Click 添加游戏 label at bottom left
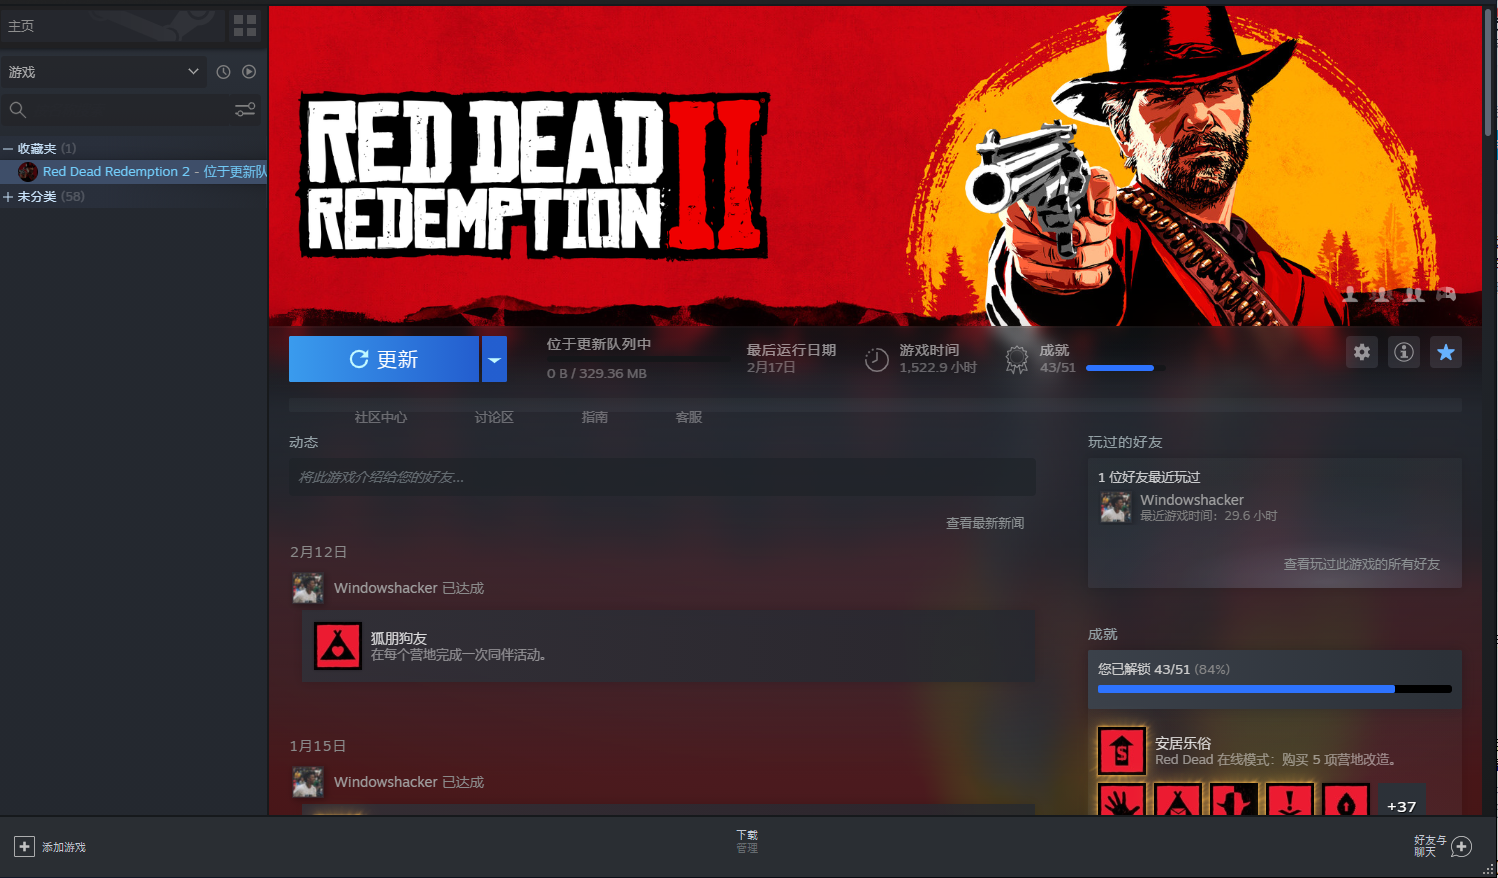This screenshot has width=1498, height=878. pyautogui.click(x=64, y=847)
